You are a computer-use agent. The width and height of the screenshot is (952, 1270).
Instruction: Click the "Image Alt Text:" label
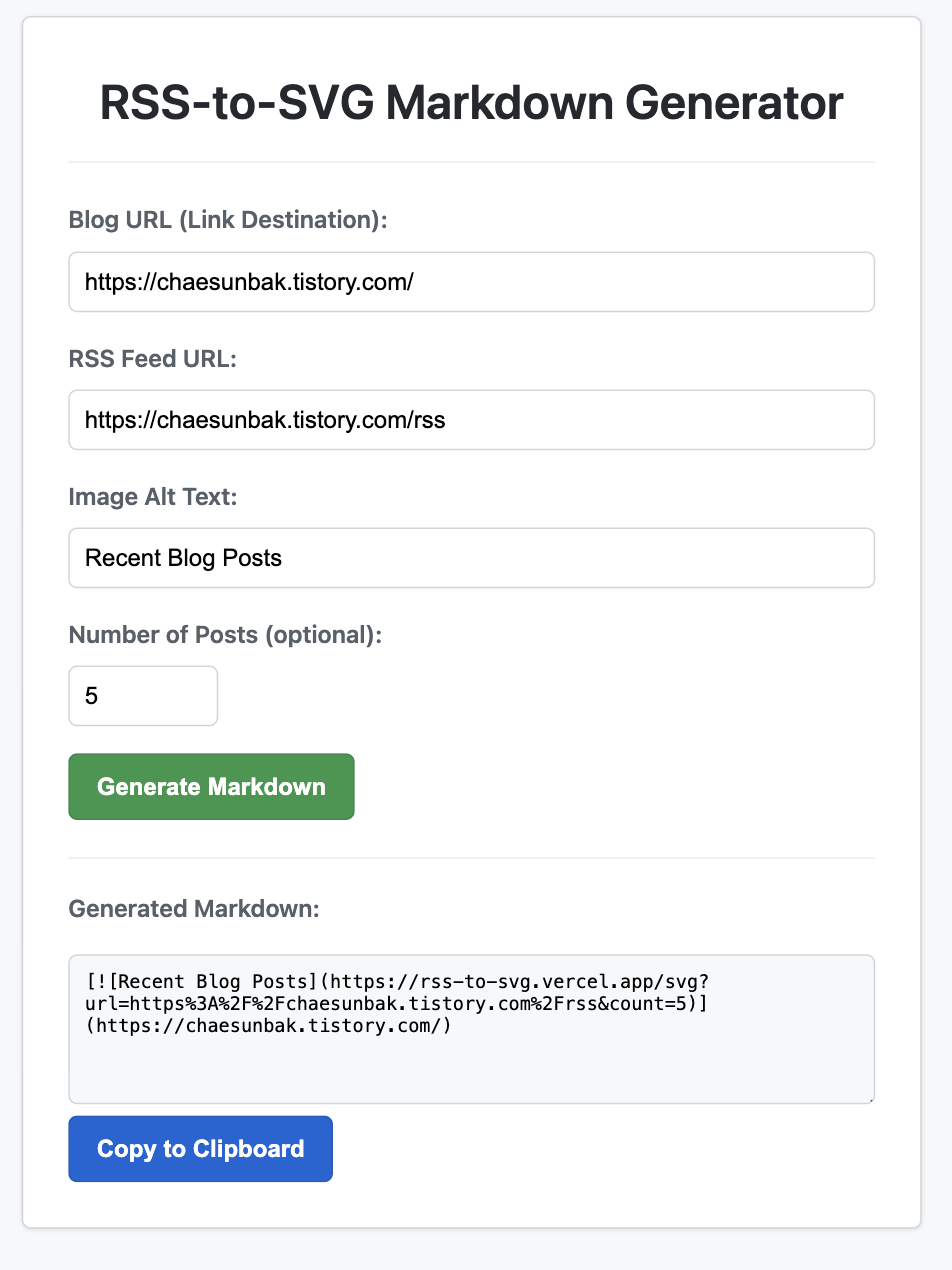click(153, 496)
